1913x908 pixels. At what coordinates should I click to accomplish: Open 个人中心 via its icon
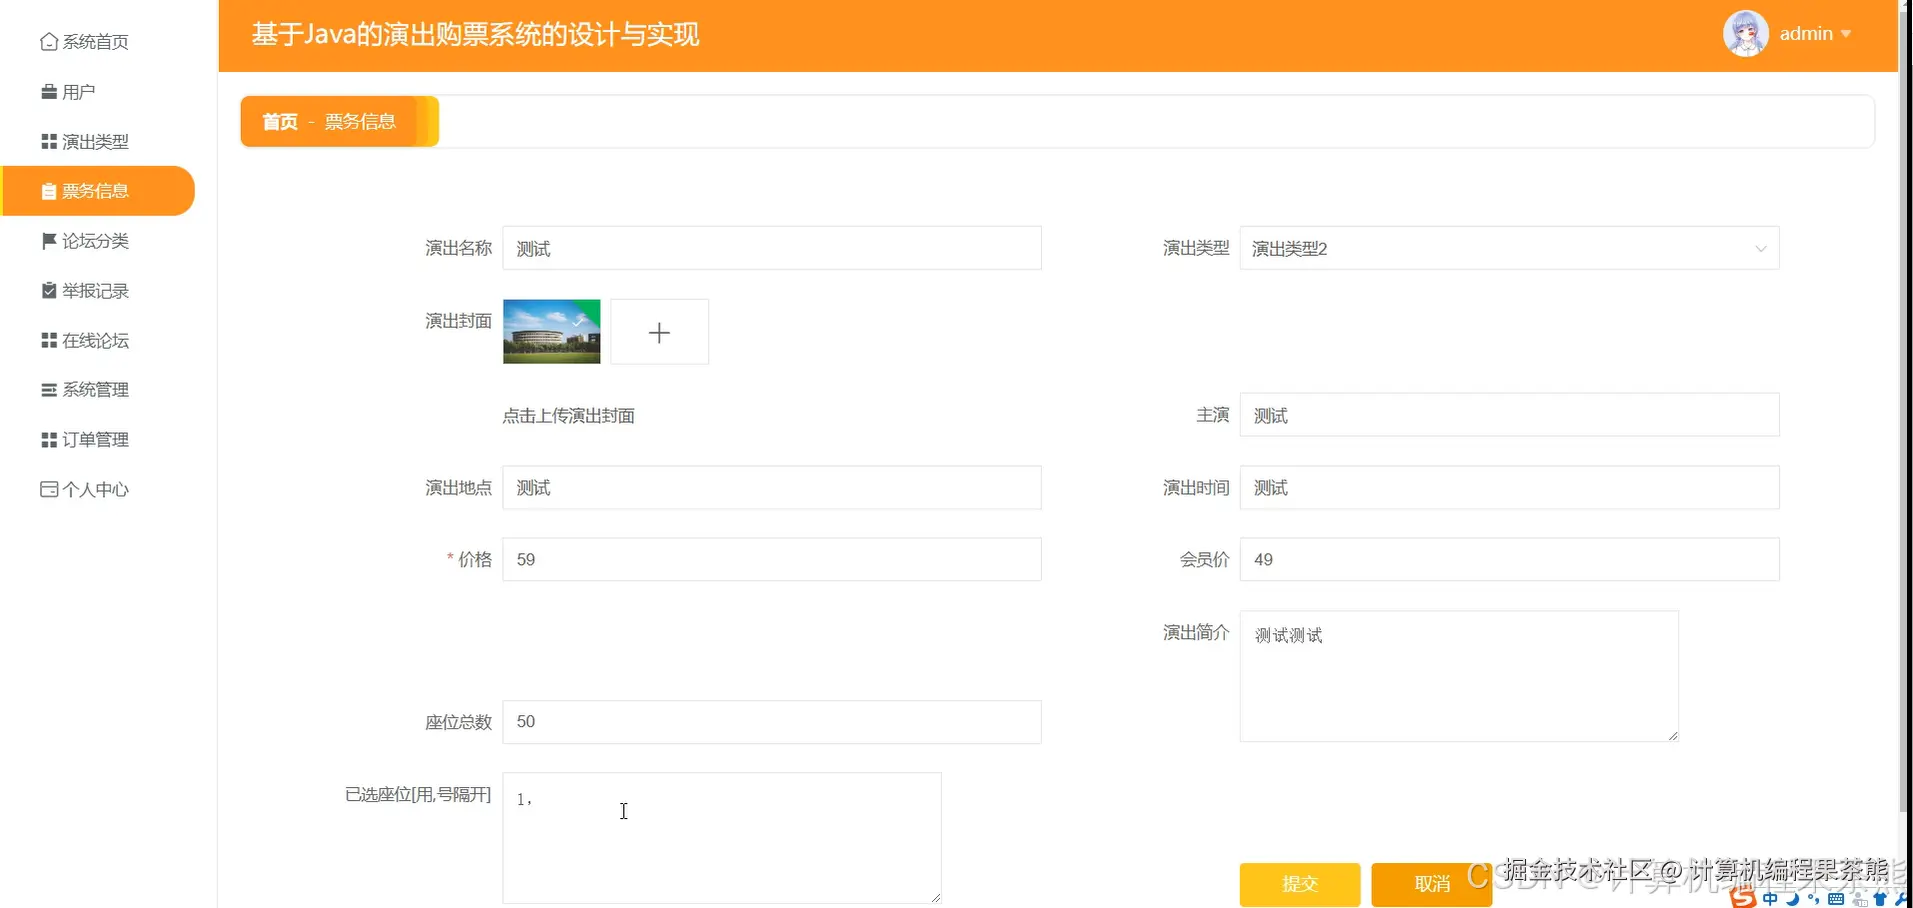(x=49, y=489)
